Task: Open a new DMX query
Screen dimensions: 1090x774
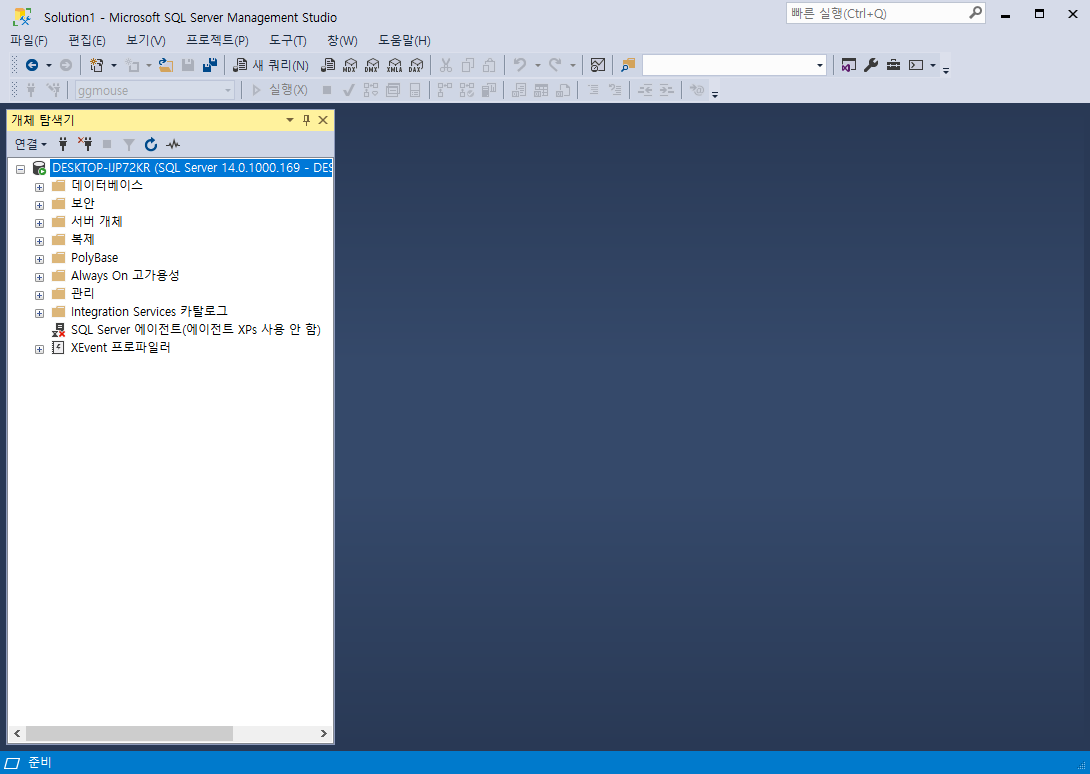Action: click(372, 65)
